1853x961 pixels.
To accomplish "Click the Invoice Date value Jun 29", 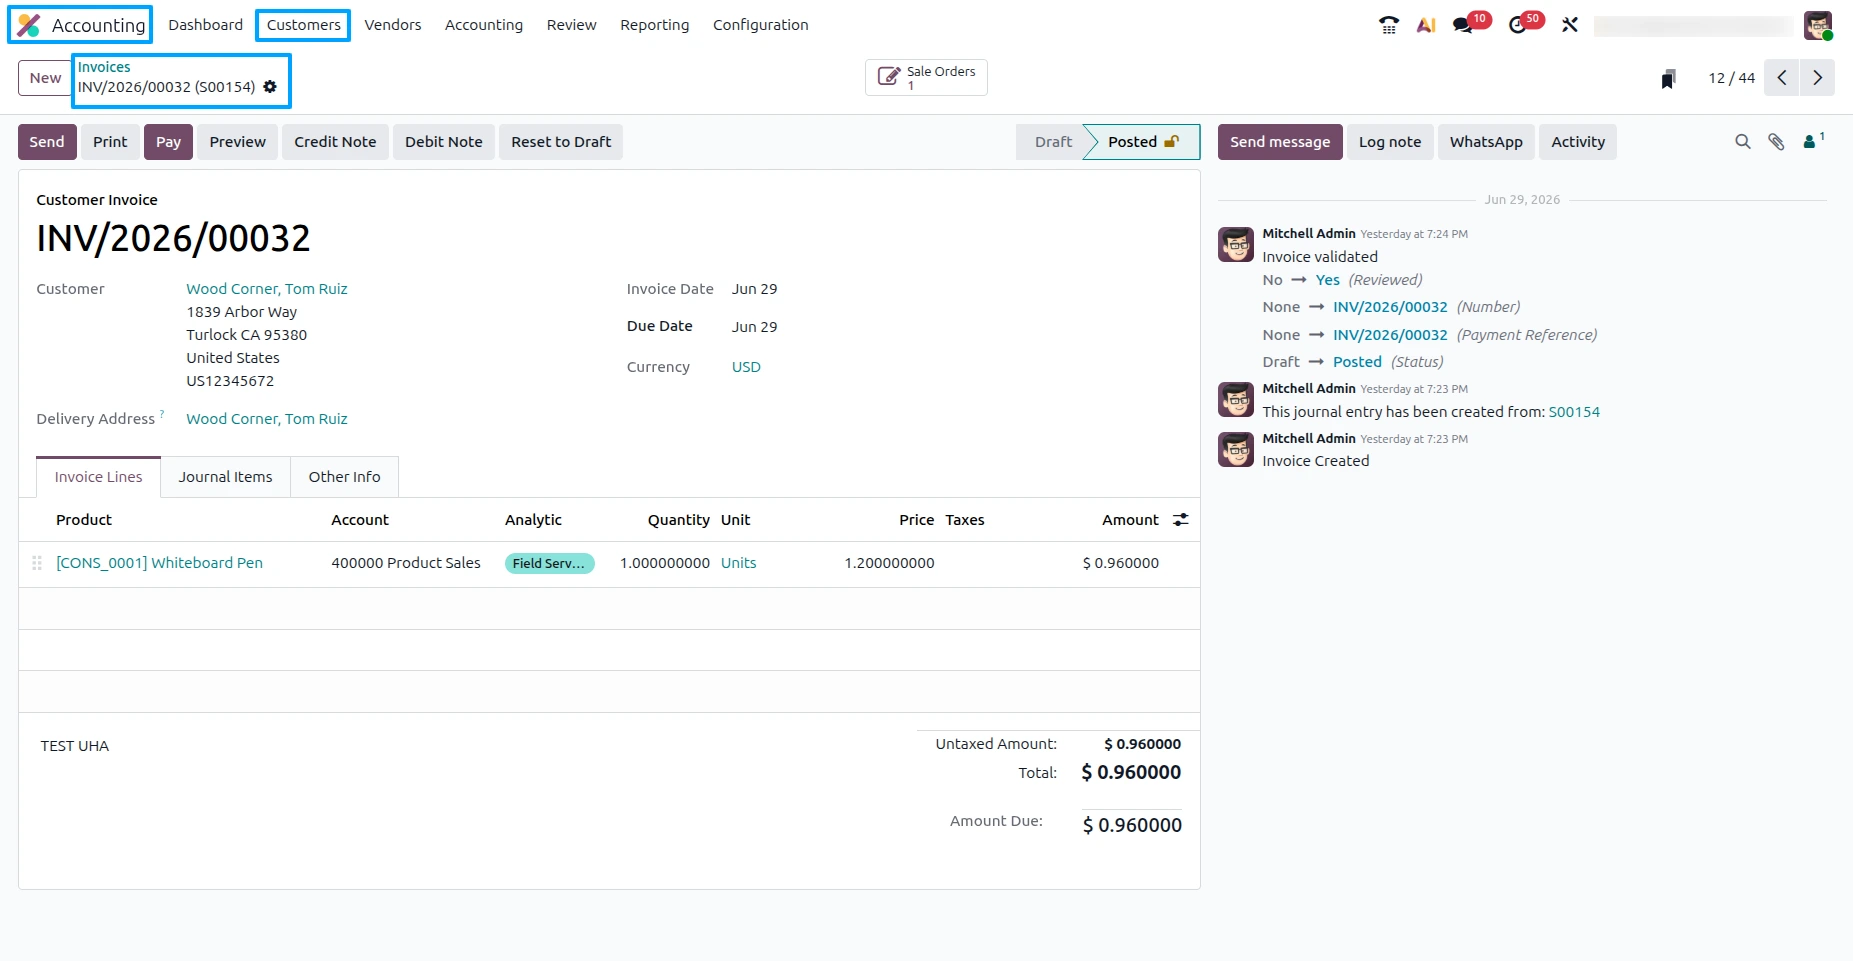I will (x=754, y=289).
